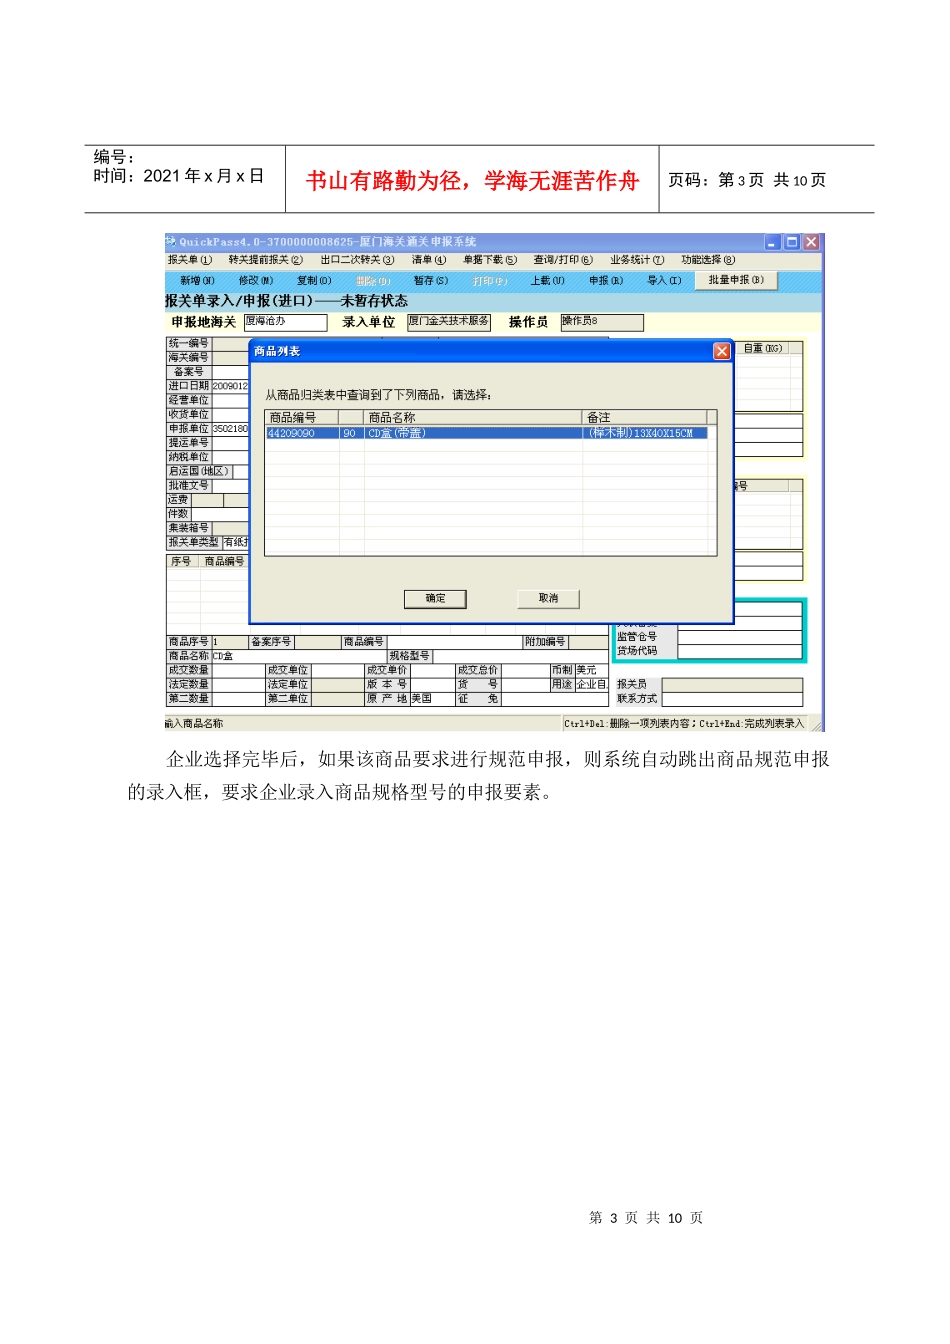Click the 自重(KG) column header
The width and height of the screenshot is (950, 1344).
[x=763, y=348]
